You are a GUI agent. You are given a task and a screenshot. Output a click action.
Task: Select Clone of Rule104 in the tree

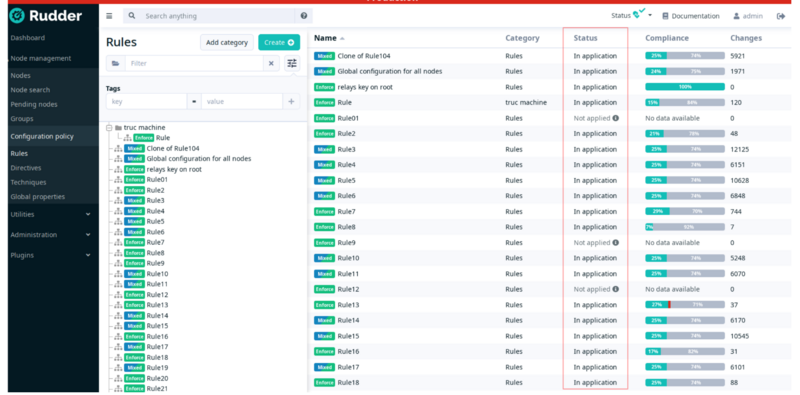[x=173, y=149]
